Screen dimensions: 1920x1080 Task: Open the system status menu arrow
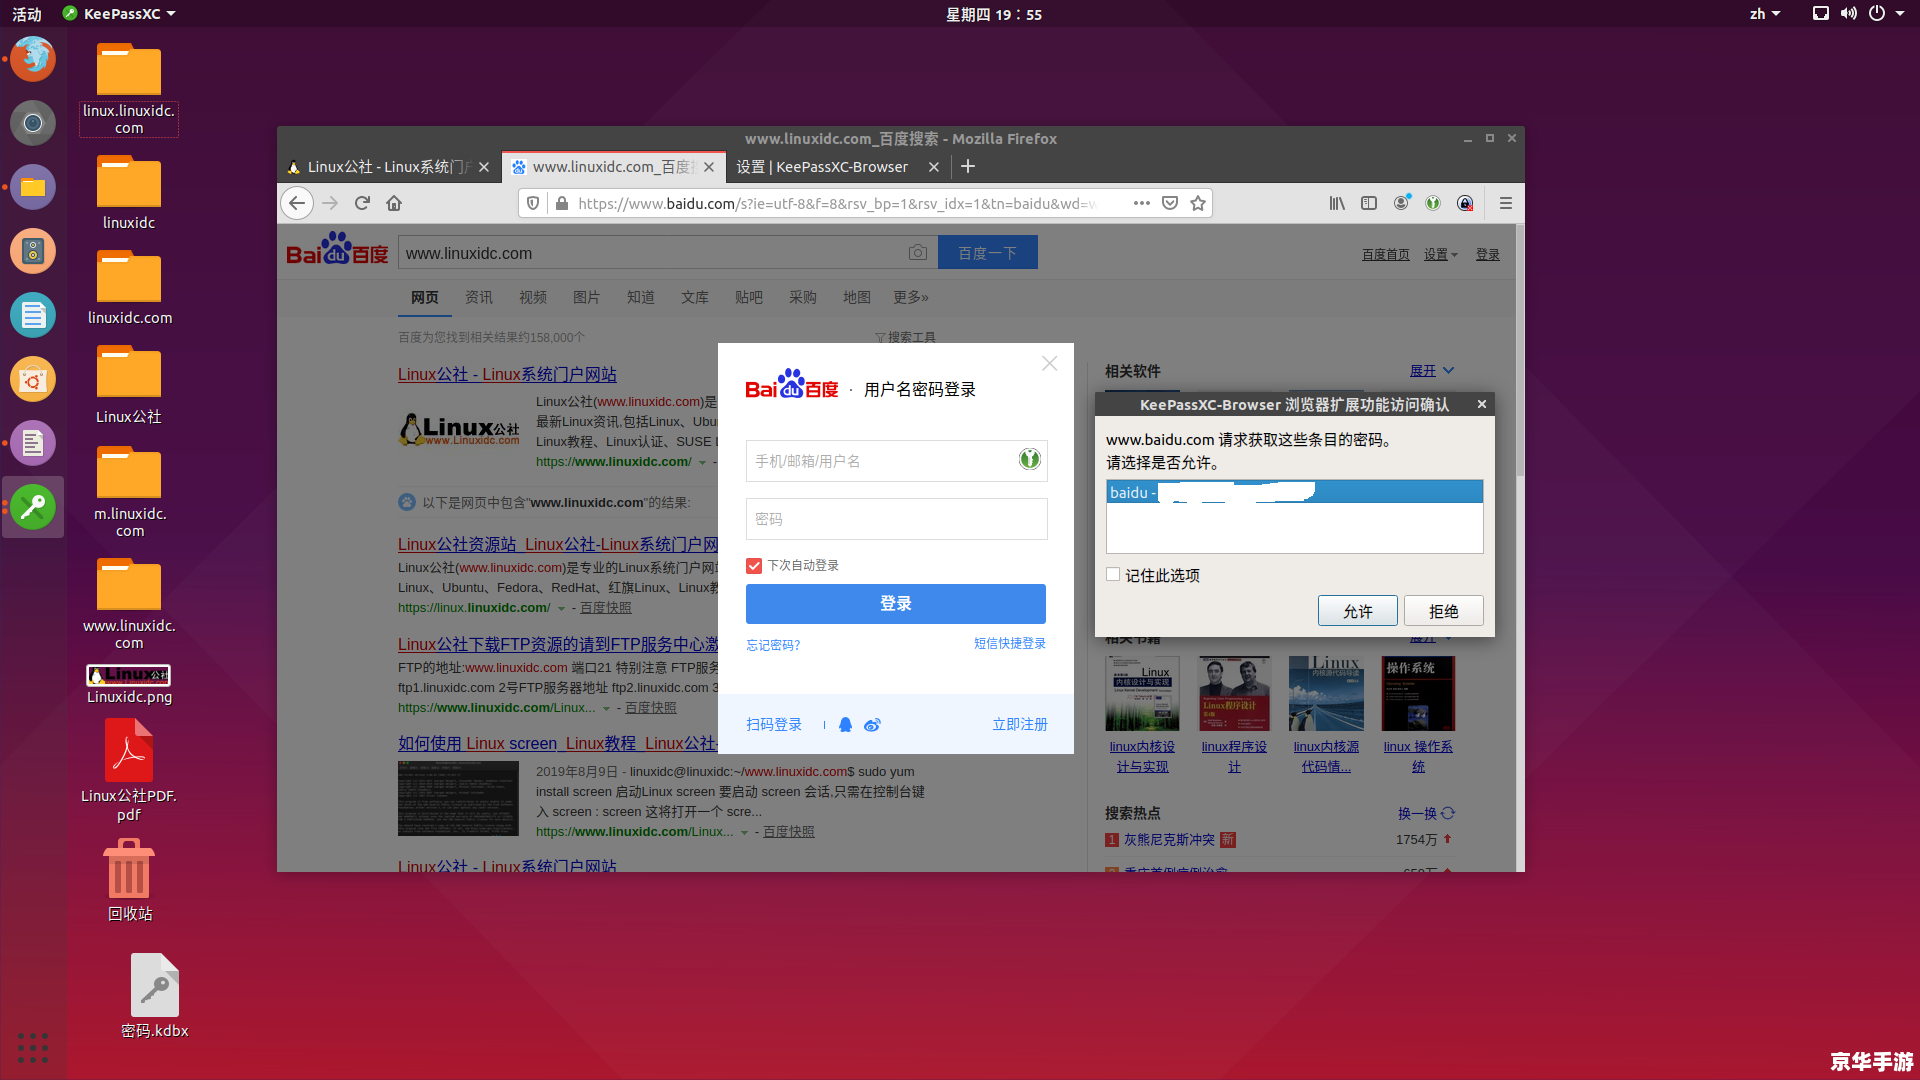(x=1900, y=14)
